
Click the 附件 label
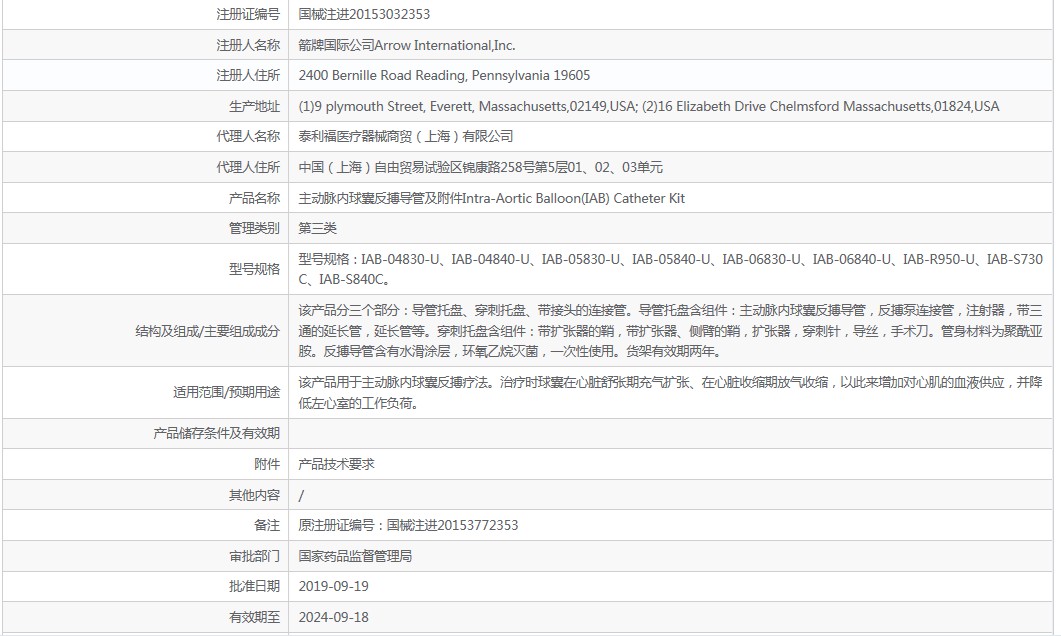tap(267, 464)
